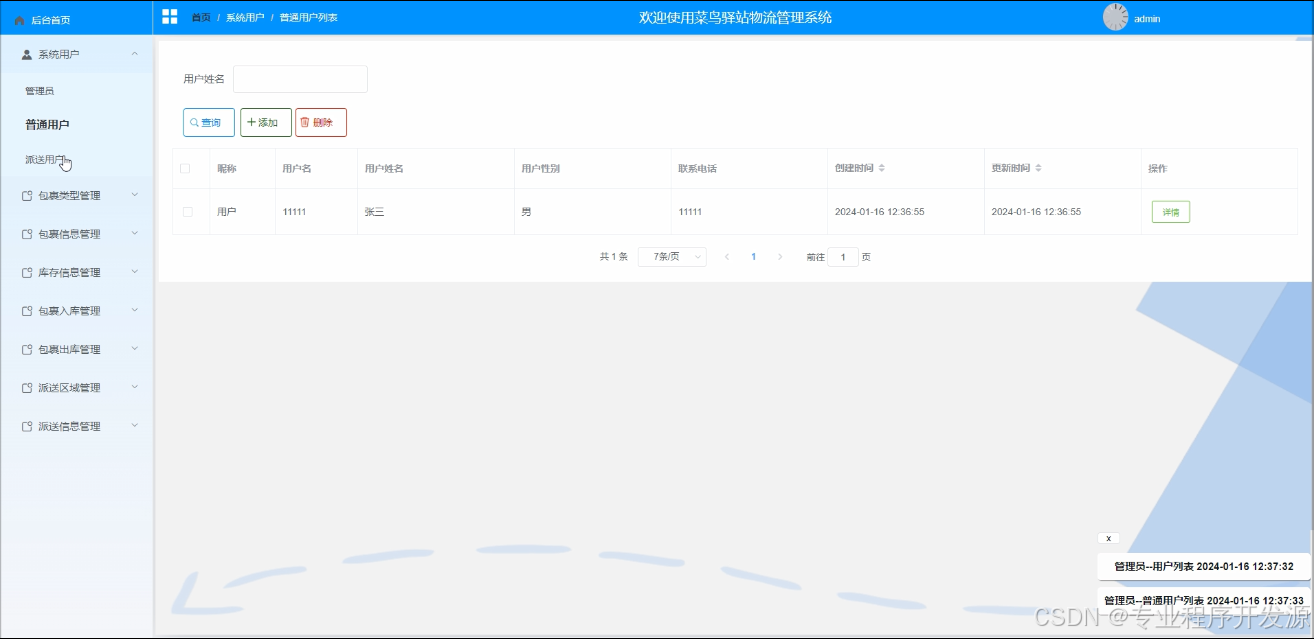
Task: Select 管理员 submenu item
Action: [40, 91]
